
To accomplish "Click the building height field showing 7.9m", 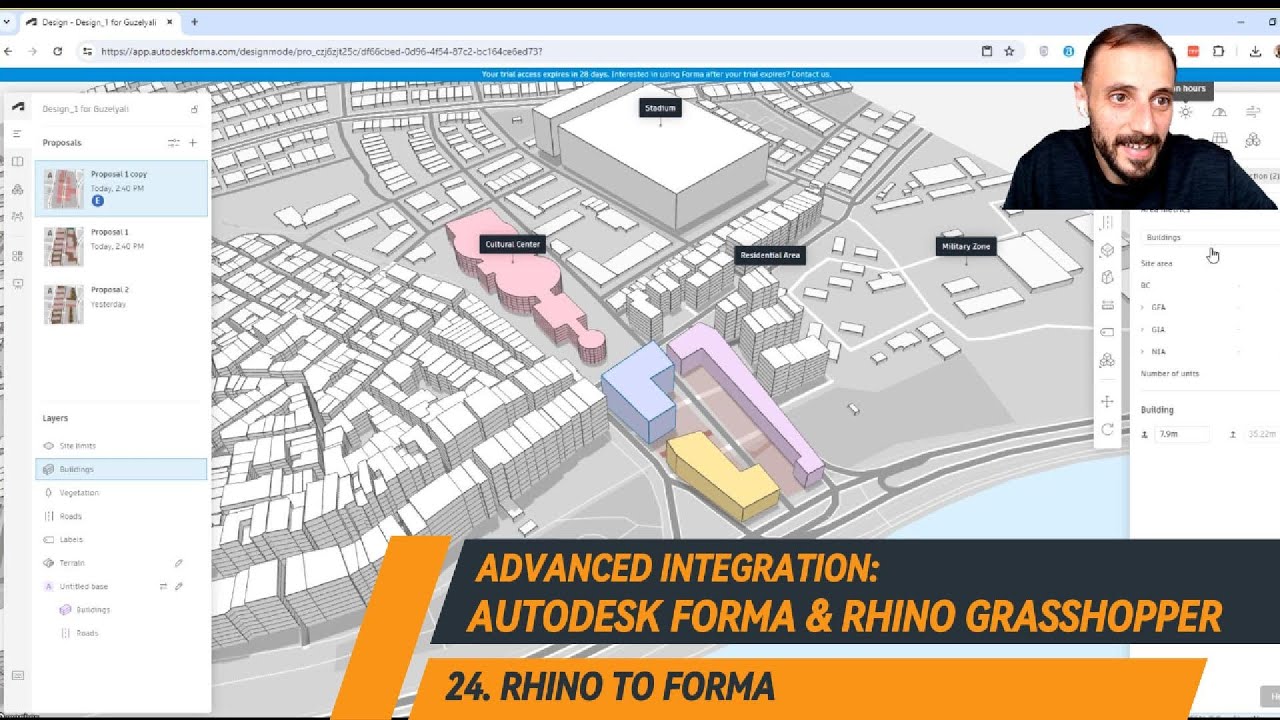I will [1181, 434].
